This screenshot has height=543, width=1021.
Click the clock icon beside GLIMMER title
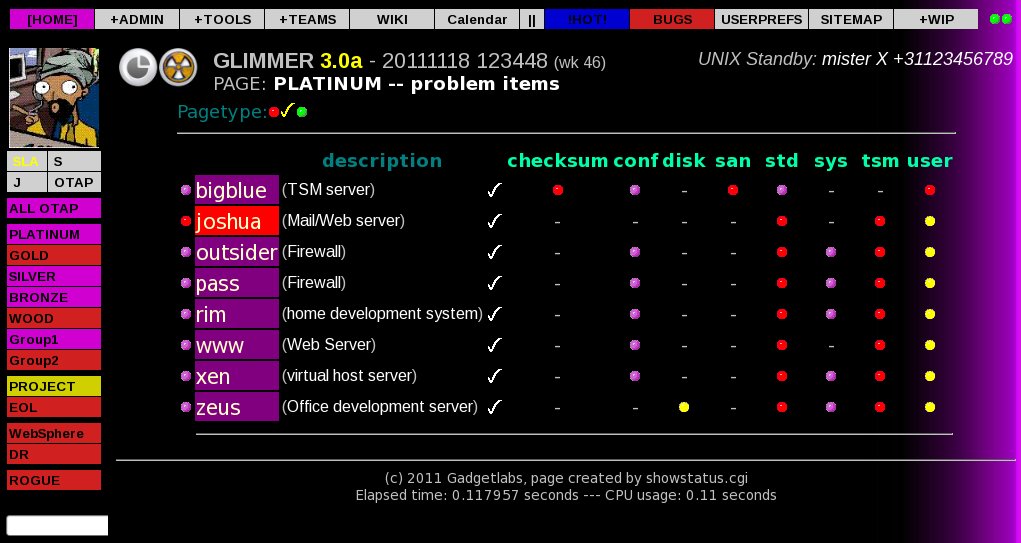coord(137,67)
